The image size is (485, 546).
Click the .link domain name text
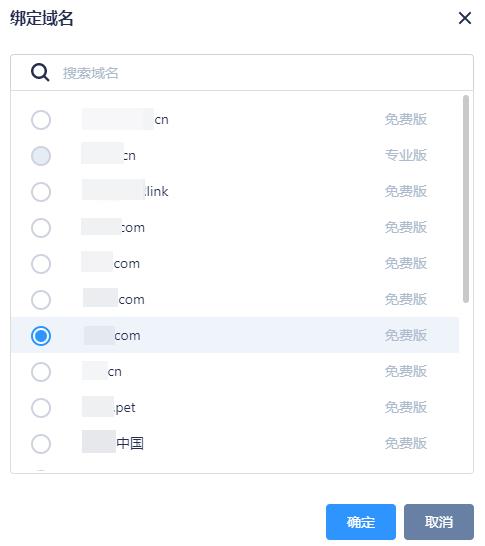tap(125, 191)
